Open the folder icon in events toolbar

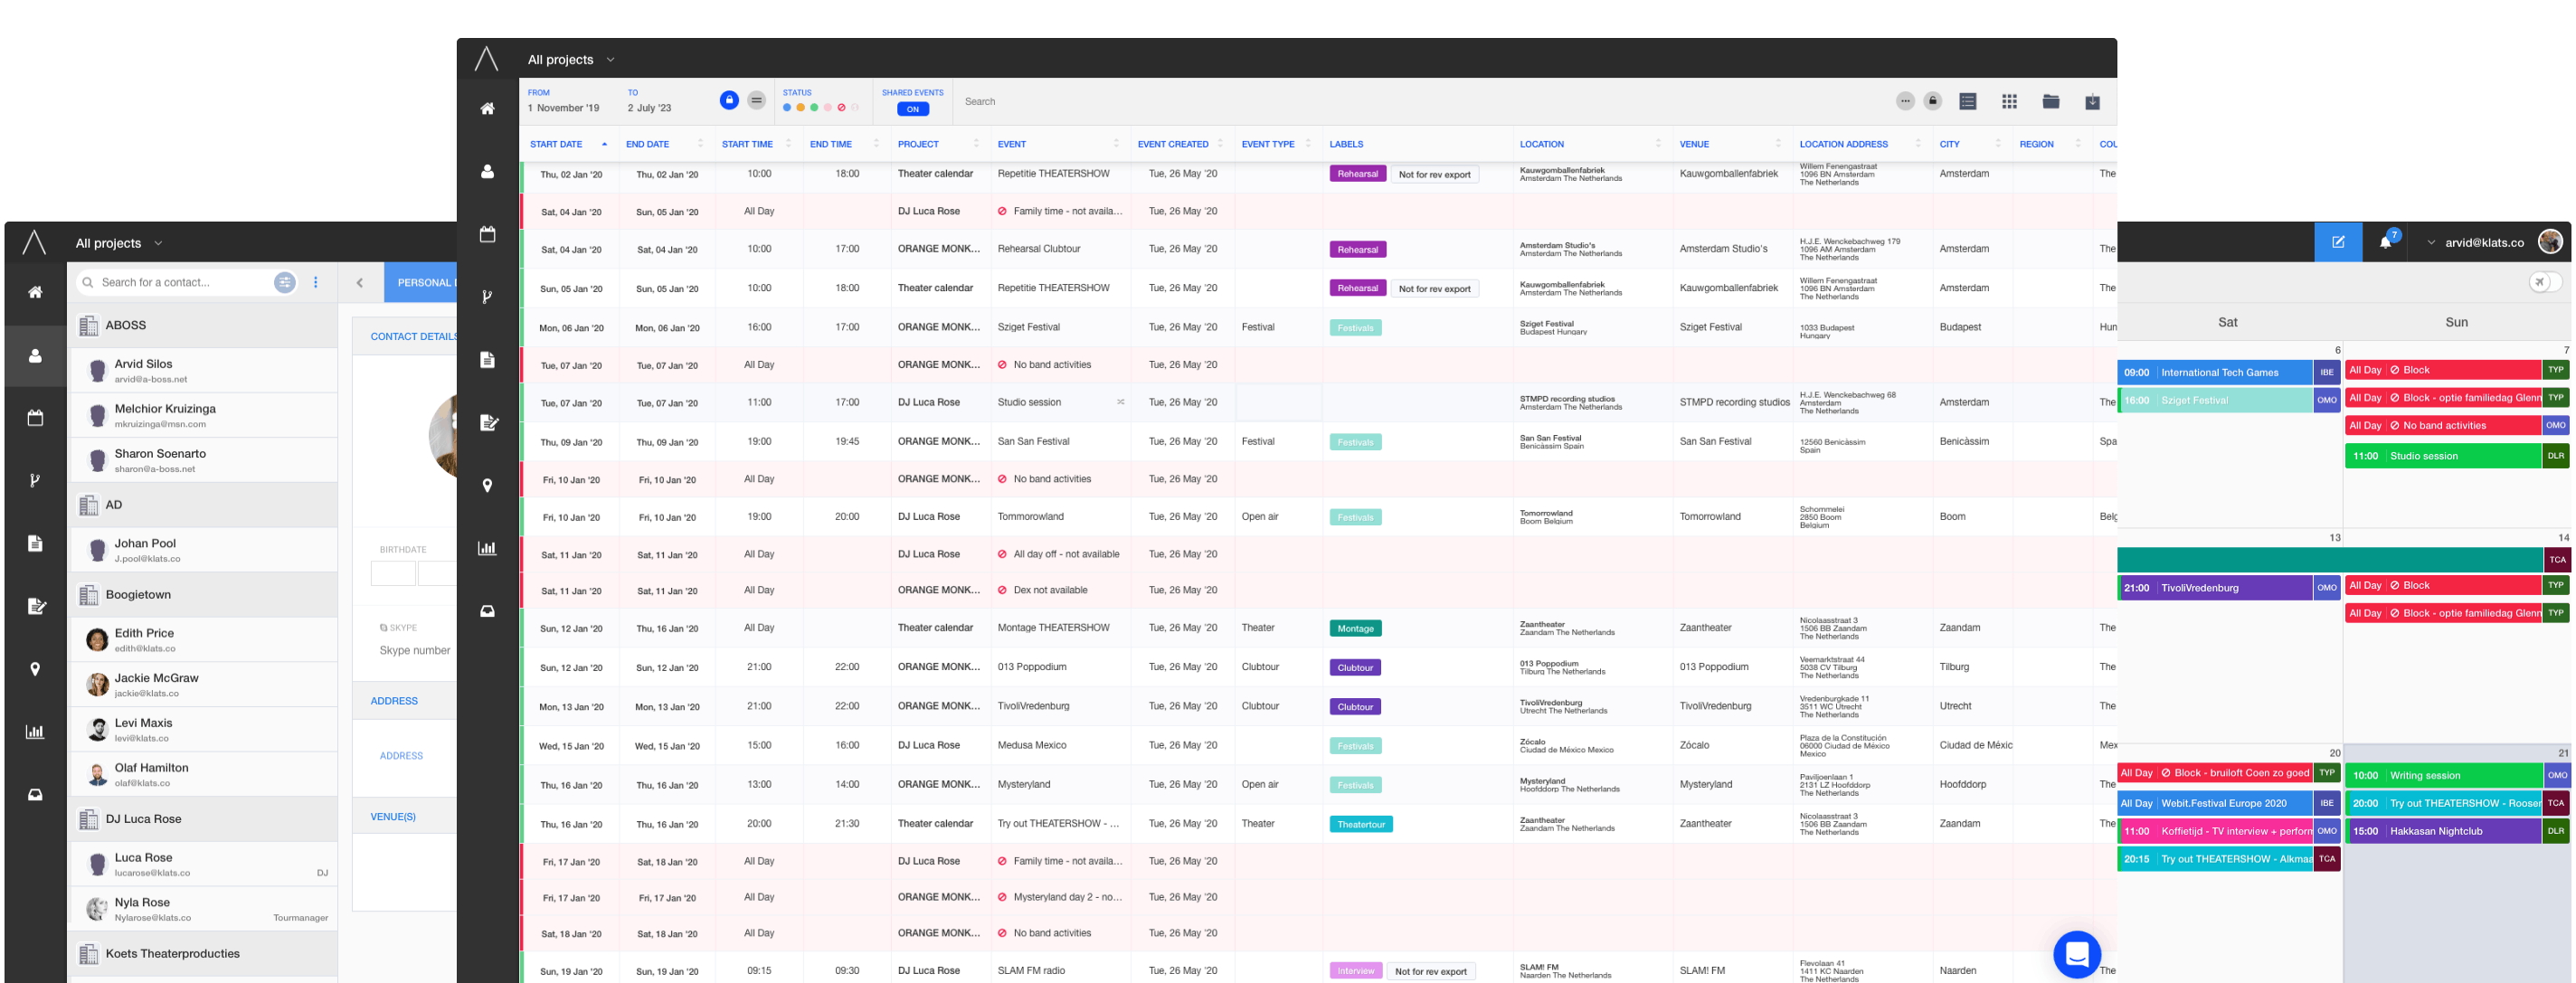click(x=2051, y=101)
